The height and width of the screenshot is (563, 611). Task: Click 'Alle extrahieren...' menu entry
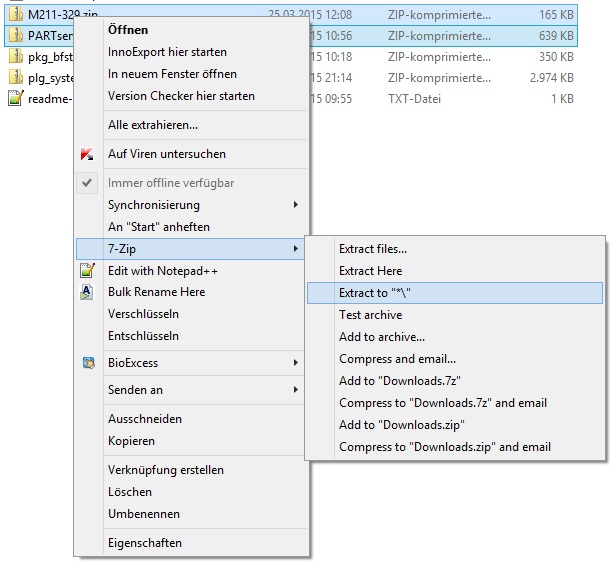click(x=152, y=125)
